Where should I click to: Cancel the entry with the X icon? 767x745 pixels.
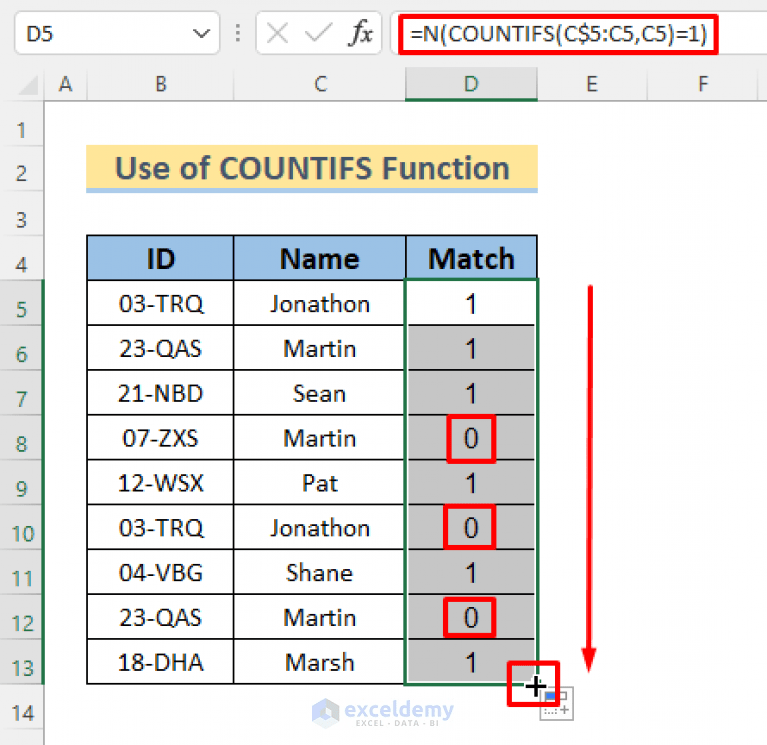click(277, 34)
